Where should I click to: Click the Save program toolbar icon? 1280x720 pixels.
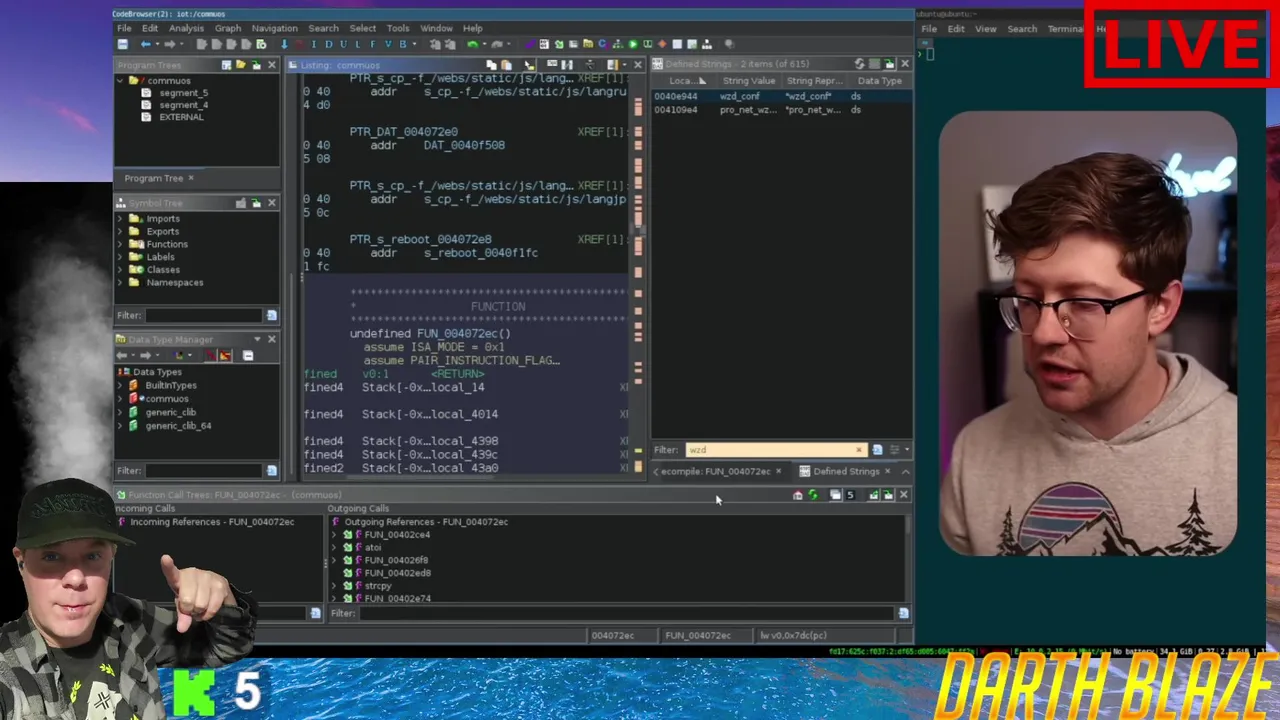[122, 44]
